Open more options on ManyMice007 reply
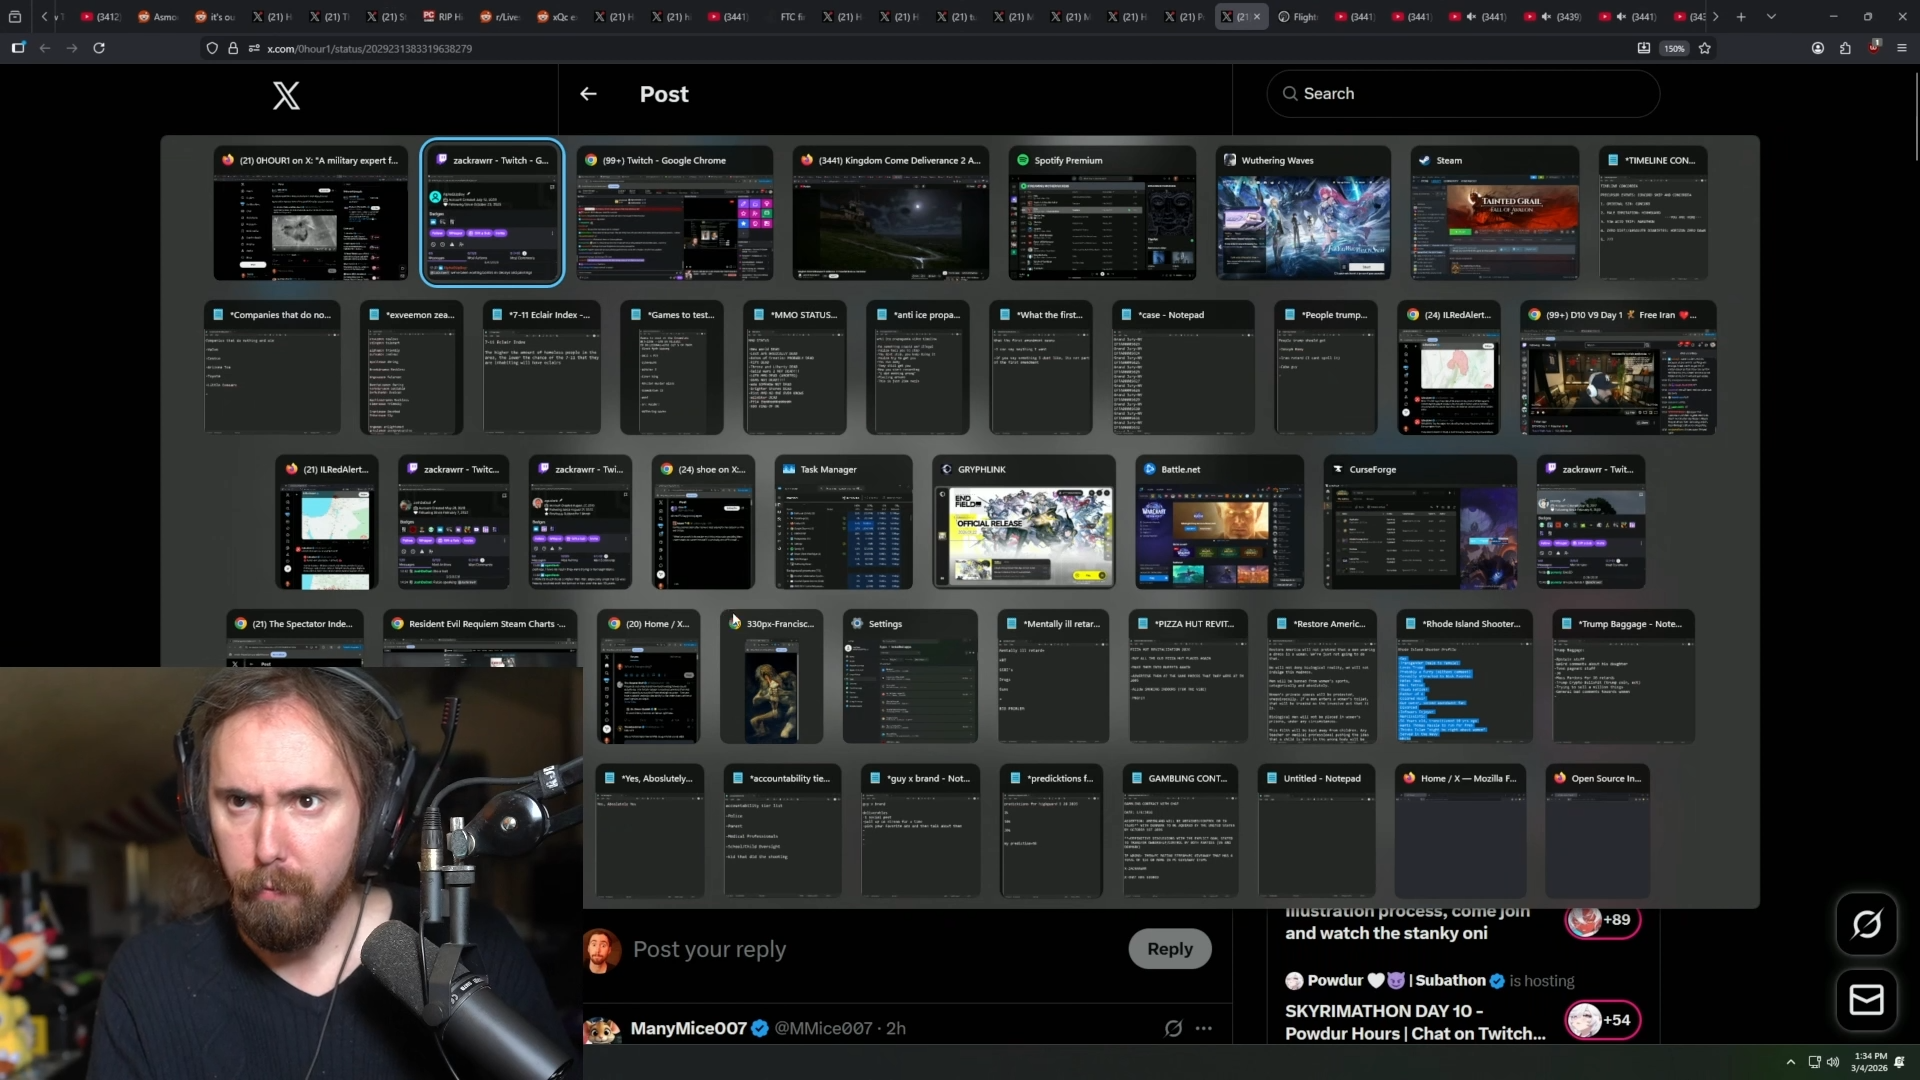The width and height of the screenshot is (1920, 1080). 1204,1028
